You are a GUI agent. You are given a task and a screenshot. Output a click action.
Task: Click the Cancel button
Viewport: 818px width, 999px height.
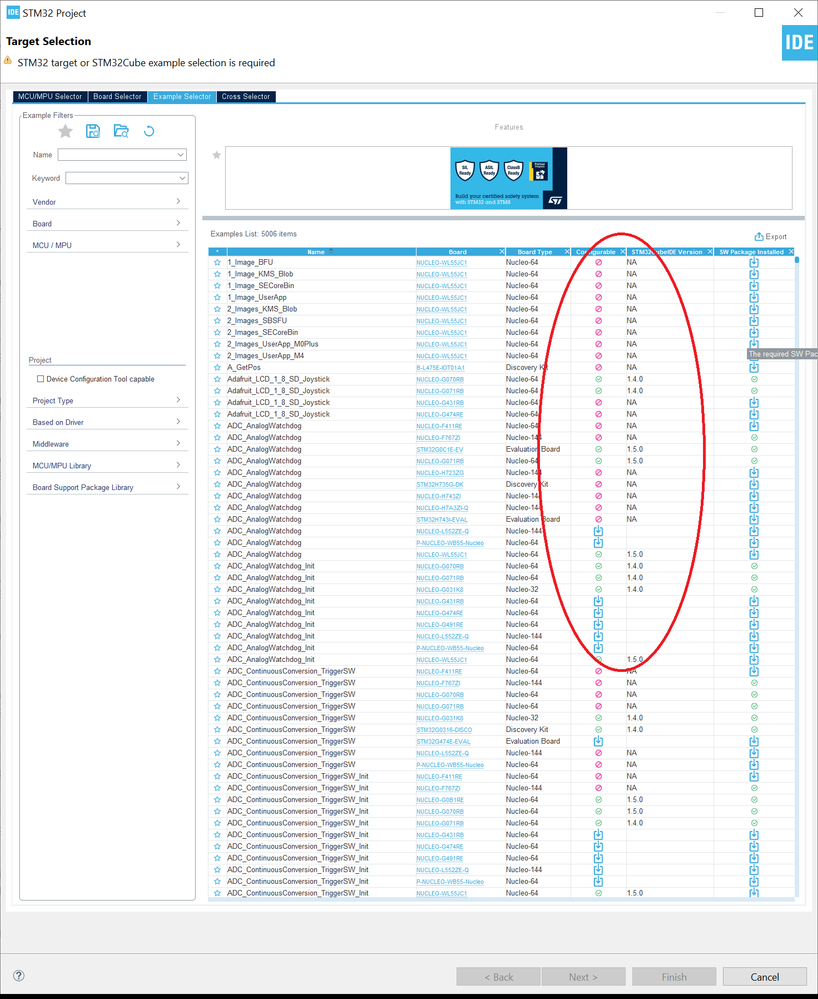click(764, 977)
